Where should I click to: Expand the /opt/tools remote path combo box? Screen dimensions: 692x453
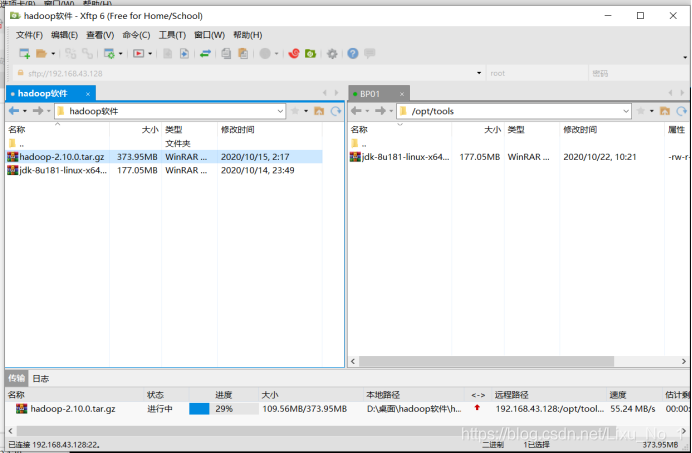tap(626, 111)
